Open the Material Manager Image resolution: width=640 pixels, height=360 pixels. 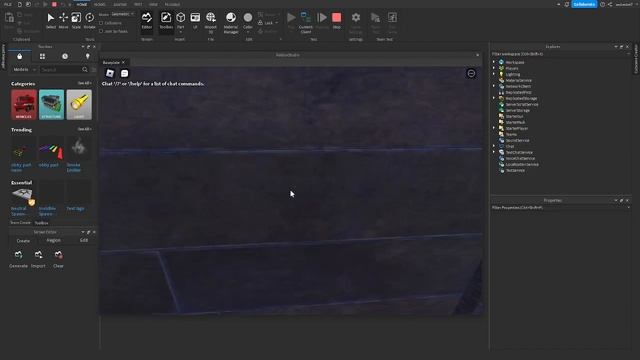231,22
